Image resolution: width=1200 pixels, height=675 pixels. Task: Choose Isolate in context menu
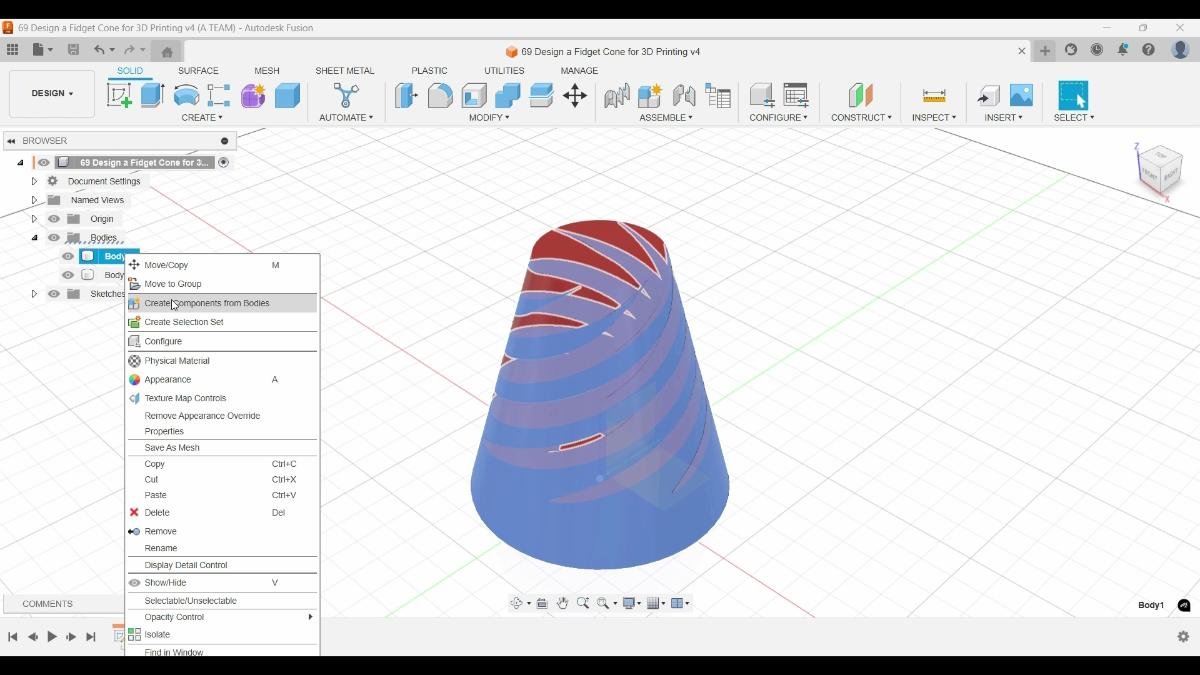[222, 635]
